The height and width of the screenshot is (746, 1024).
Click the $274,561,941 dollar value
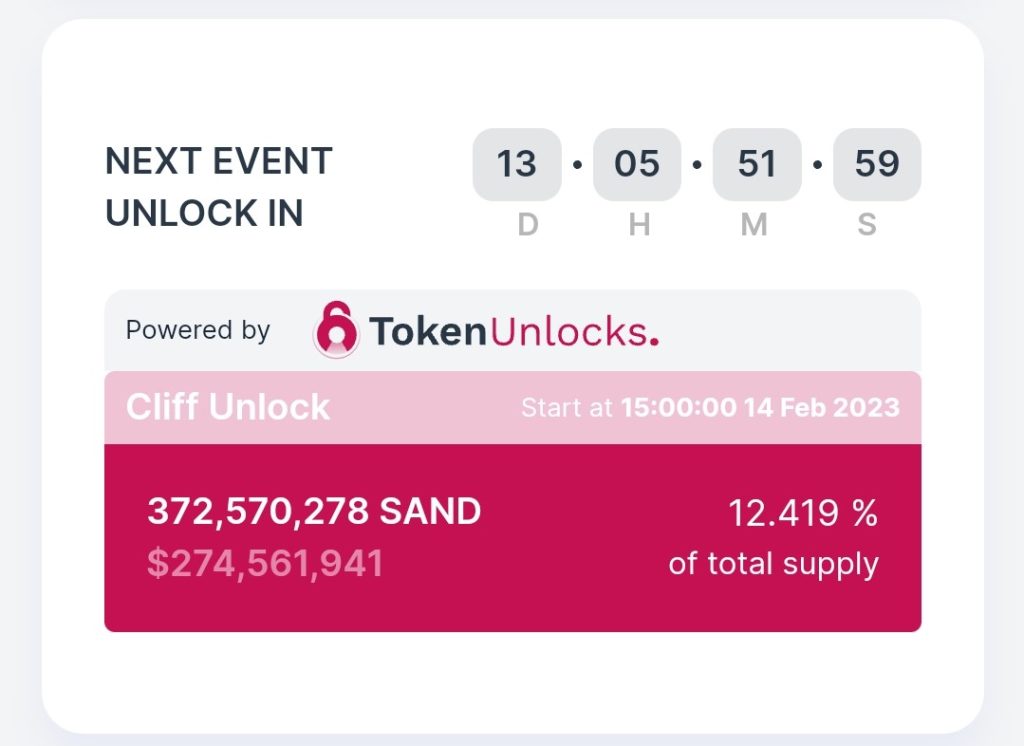[265, 563]
